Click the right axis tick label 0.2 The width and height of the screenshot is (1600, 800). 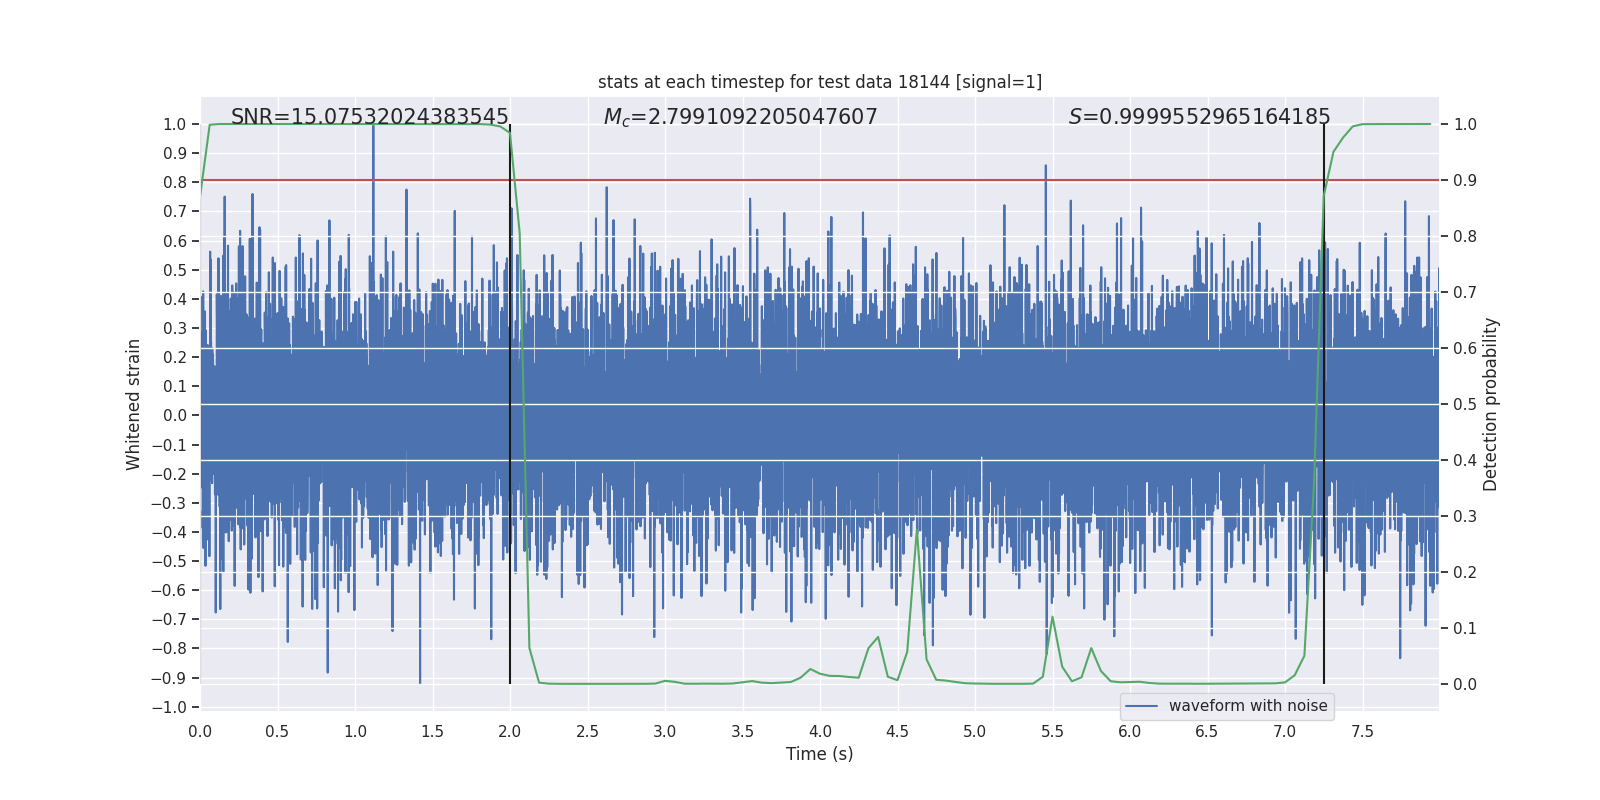(1465, 573)
